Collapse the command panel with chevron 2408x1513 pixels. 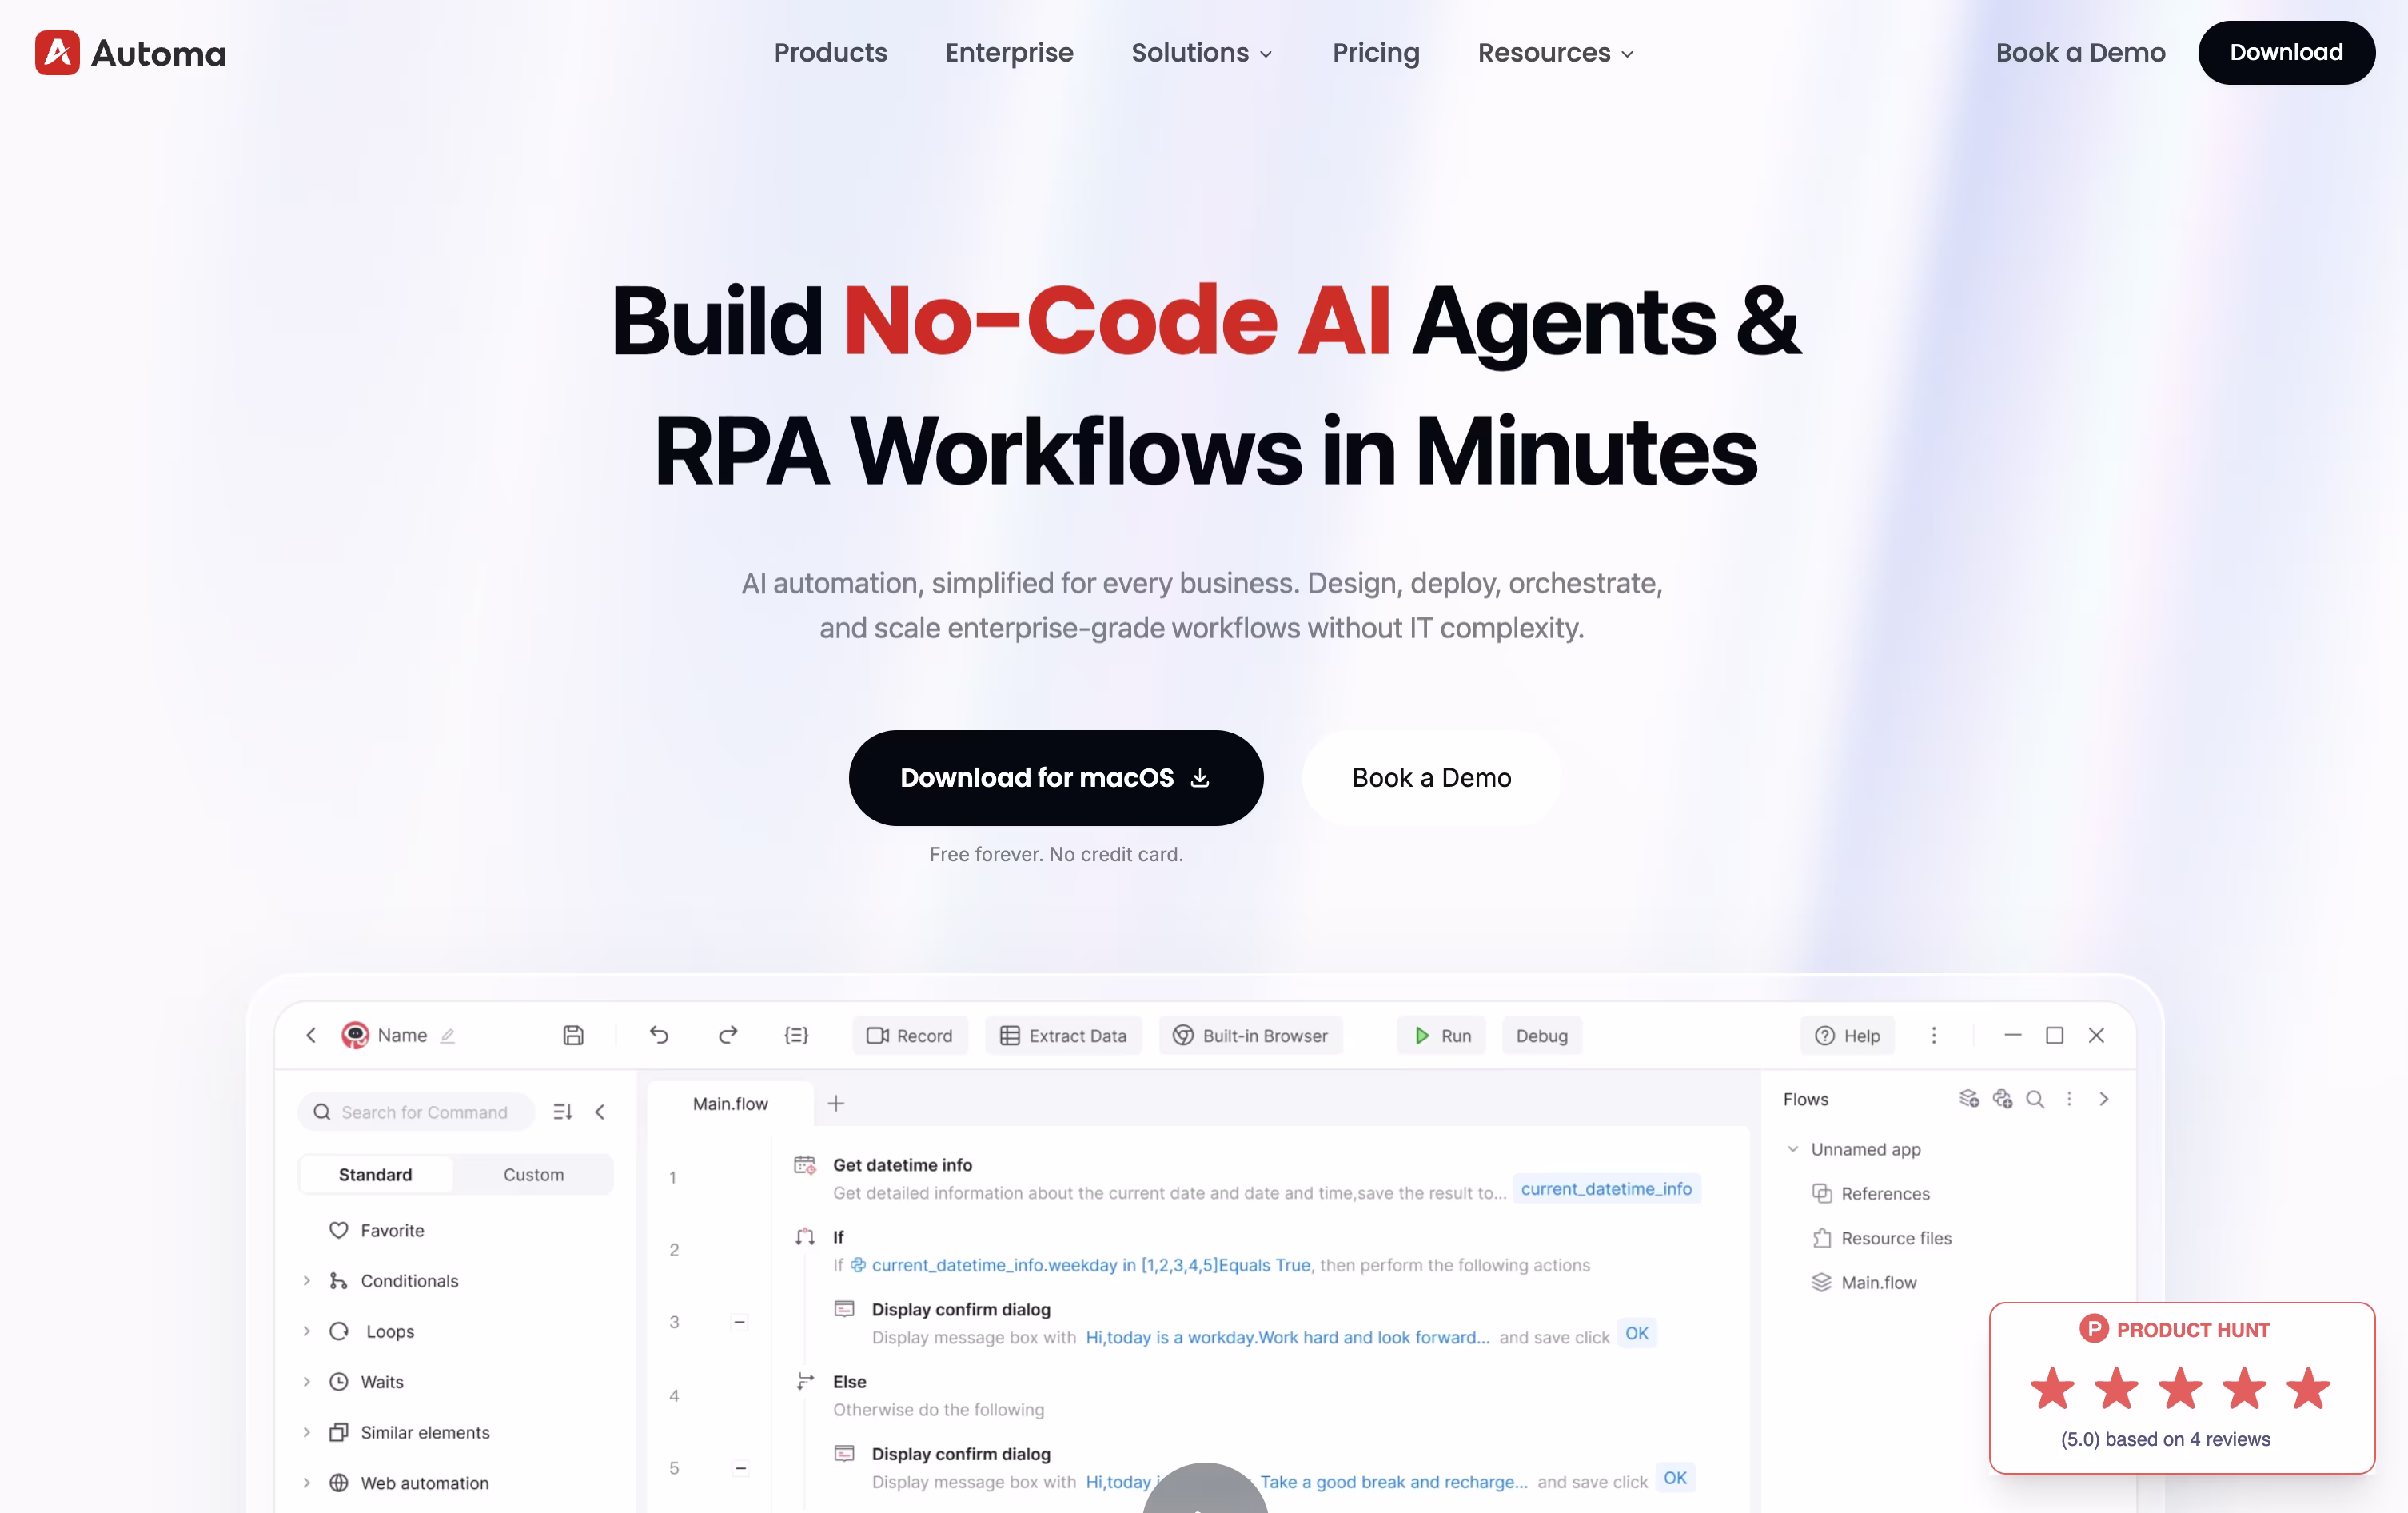600,1112
